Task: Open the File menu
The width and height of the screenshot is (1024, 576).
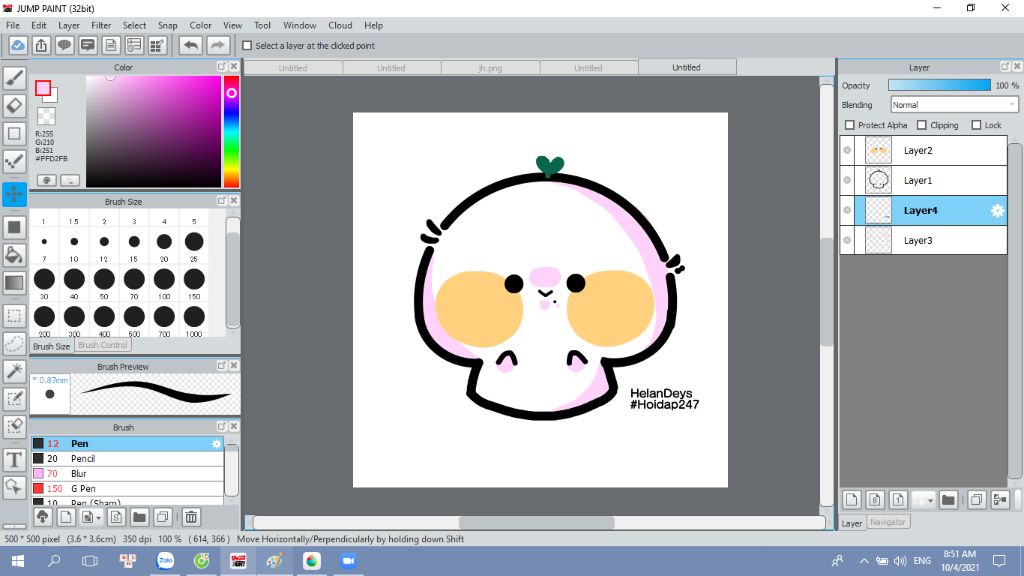Action: (13, 25)
